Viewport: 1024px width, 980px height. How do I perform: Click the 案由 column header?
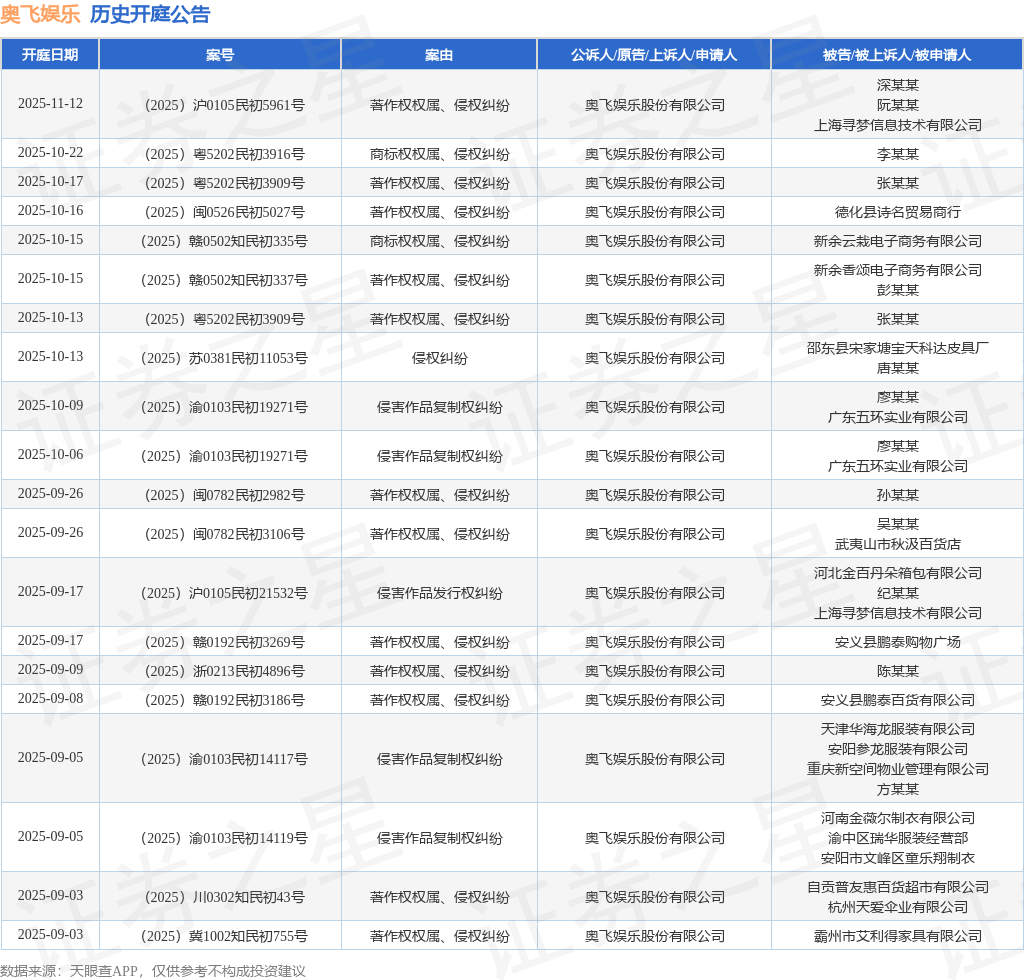[439, 55]
